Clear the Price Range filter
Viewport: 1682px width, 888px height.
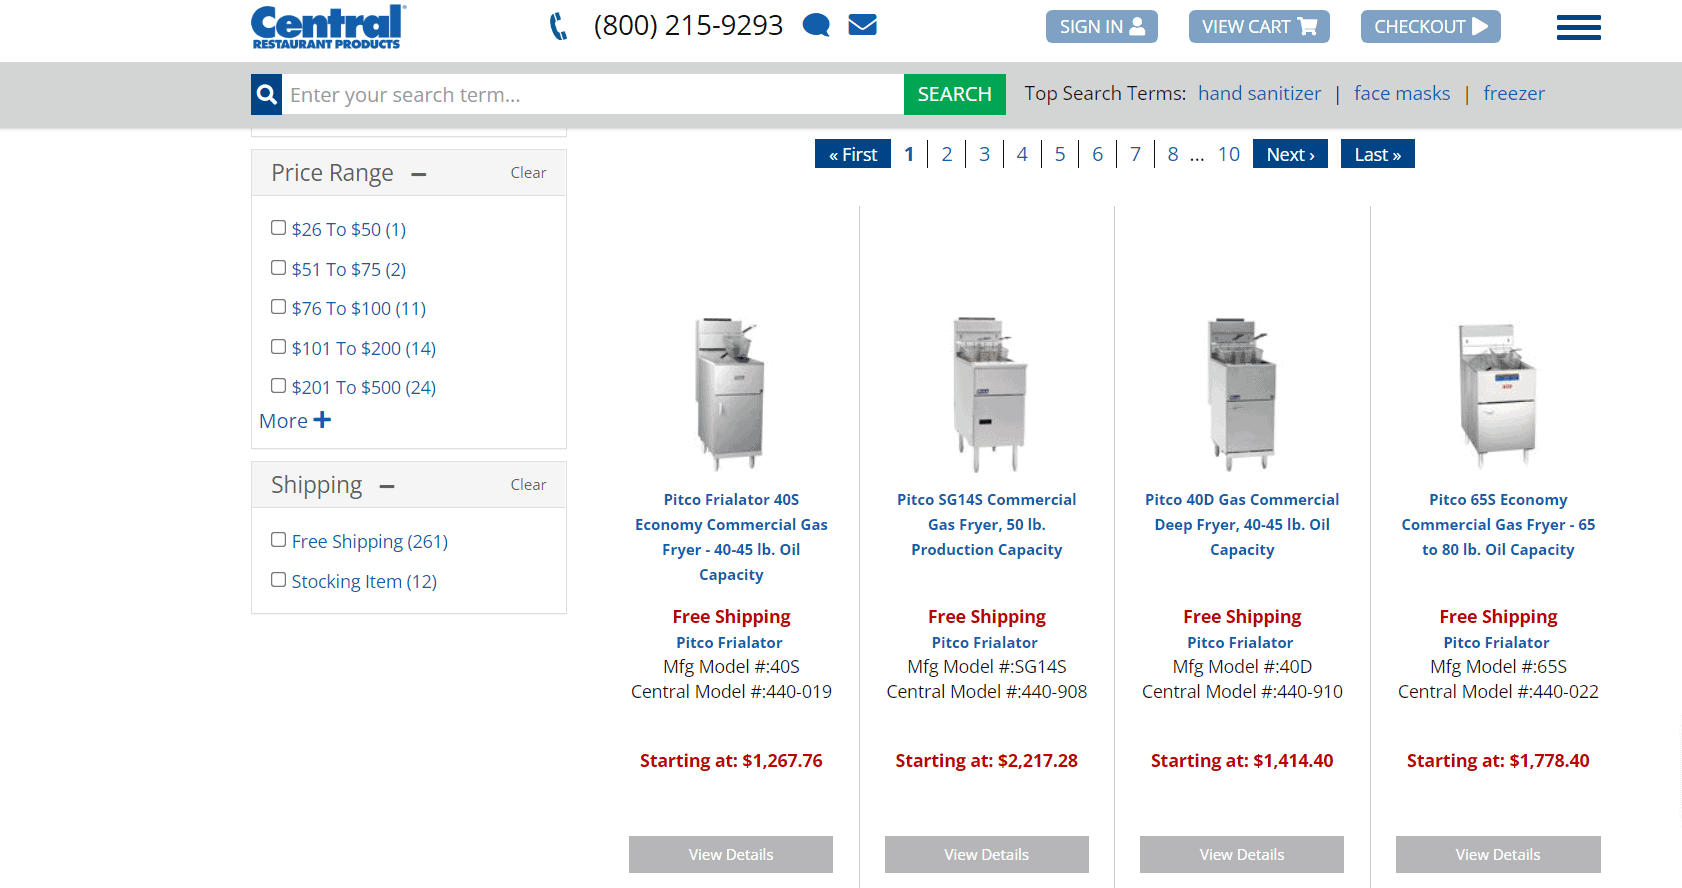528,173
